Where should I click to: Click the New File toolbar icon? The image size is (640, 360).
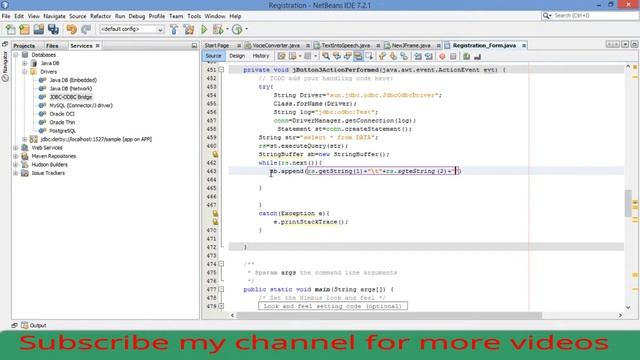click(x=11, y=29)
